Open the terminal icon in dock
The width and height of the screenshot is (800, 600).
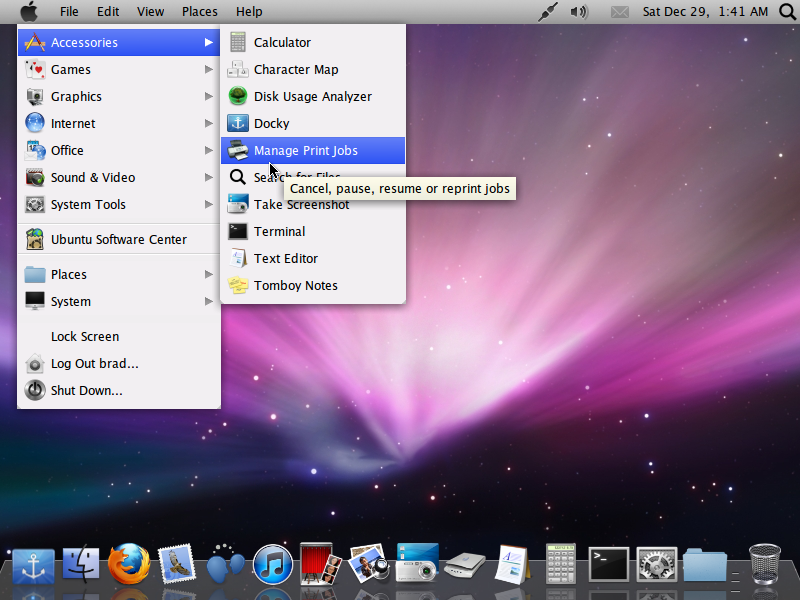[608, 564]
